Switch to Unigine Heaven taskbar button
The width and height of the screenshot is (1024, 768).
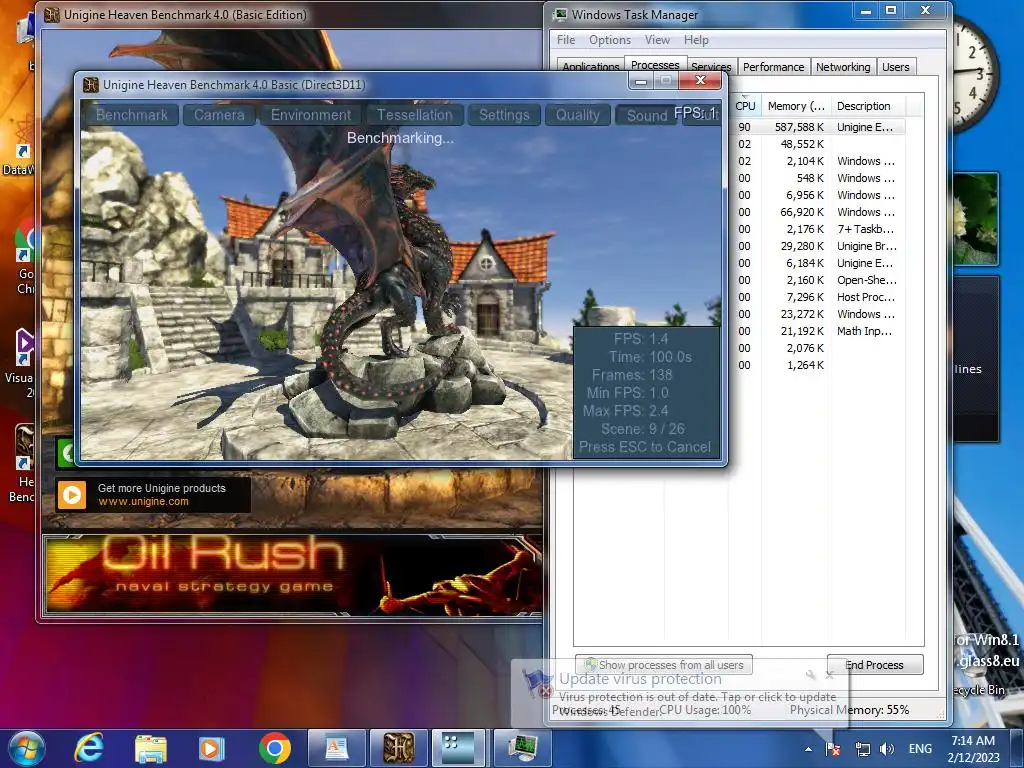tap(398, 748)
